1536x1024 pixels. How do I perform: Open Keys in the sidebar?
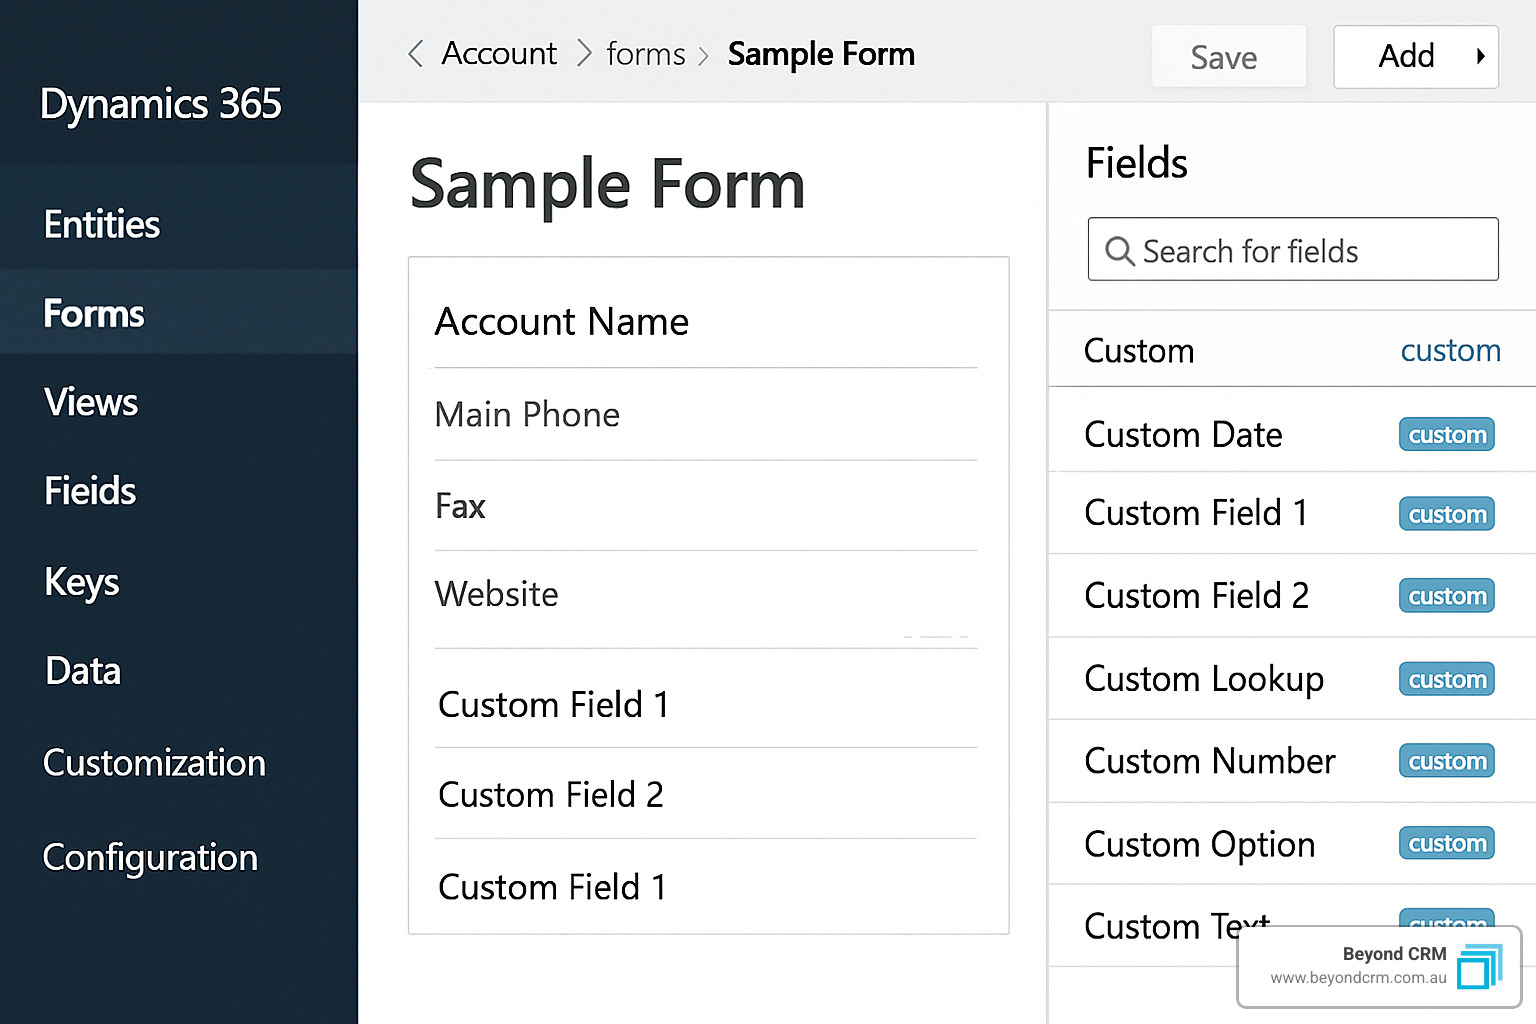tap(82, 582)
